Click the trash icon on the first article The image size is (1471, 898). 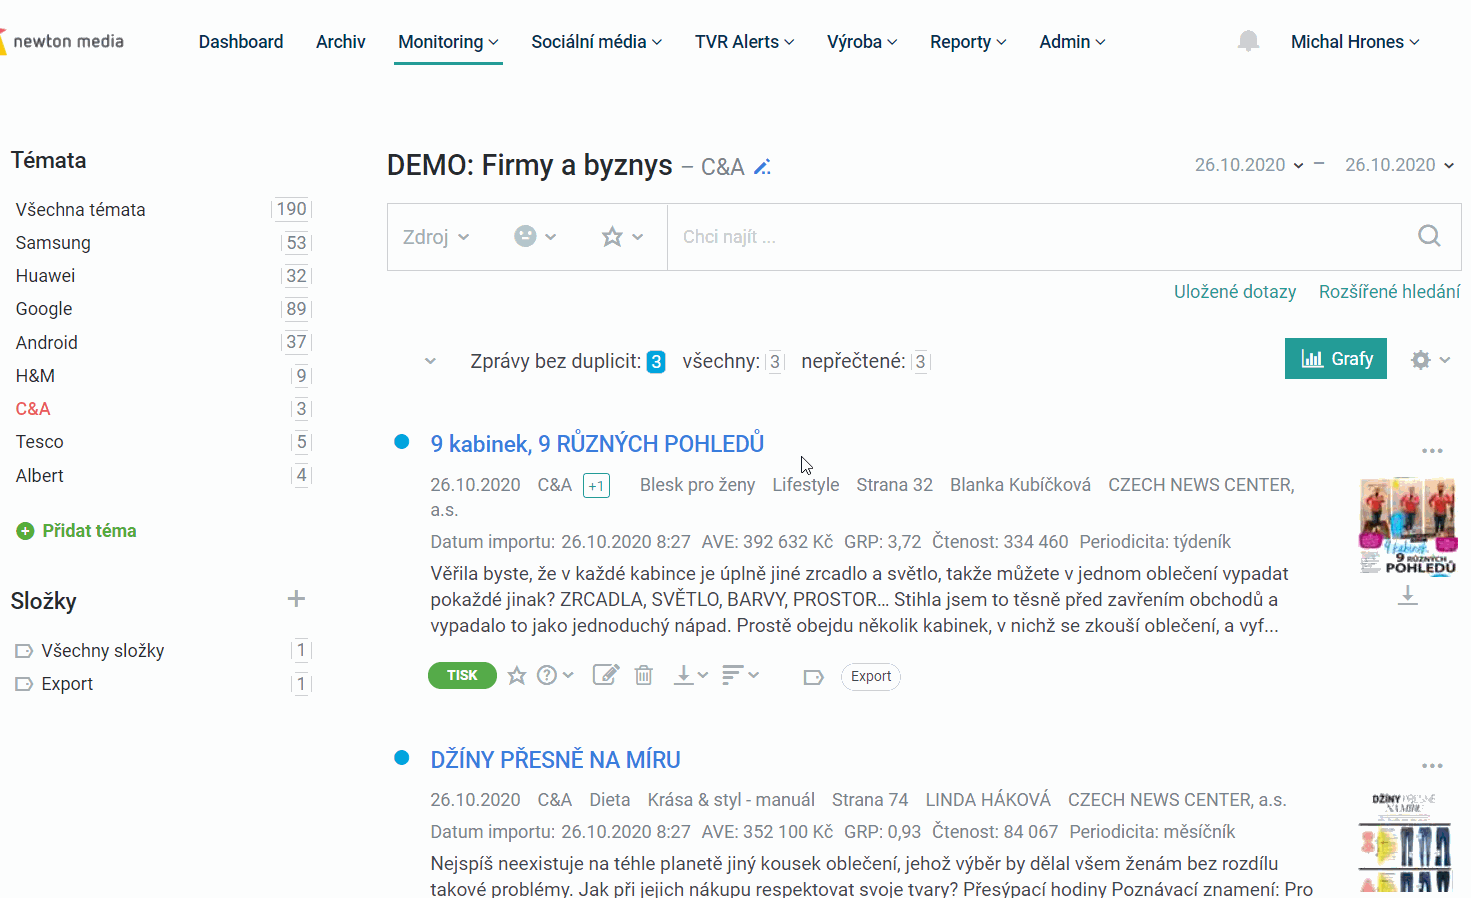(644, 676)
